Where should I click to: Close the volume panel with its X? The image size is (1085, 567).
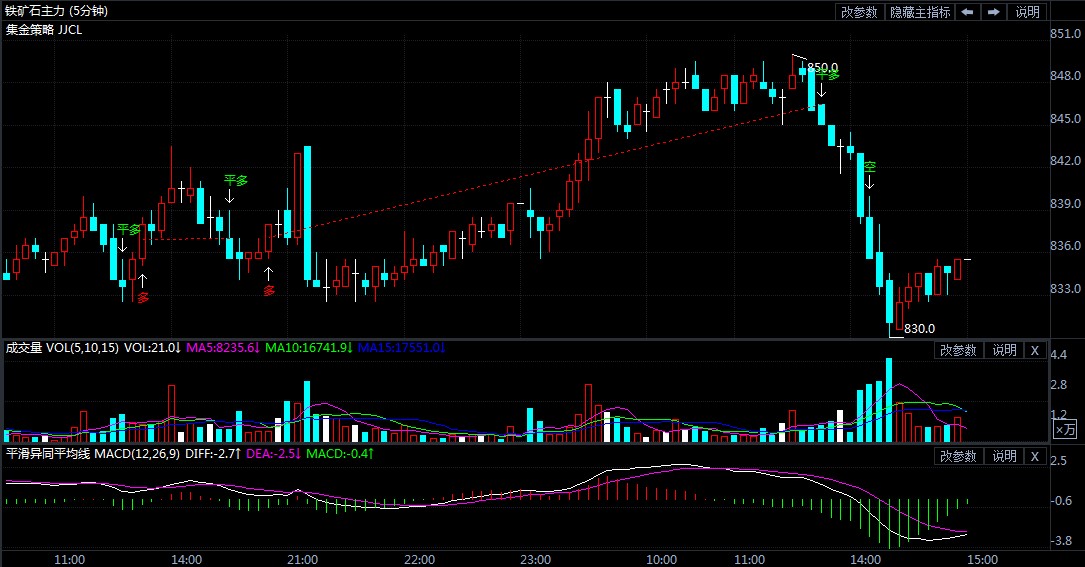tap(1034, 350)
